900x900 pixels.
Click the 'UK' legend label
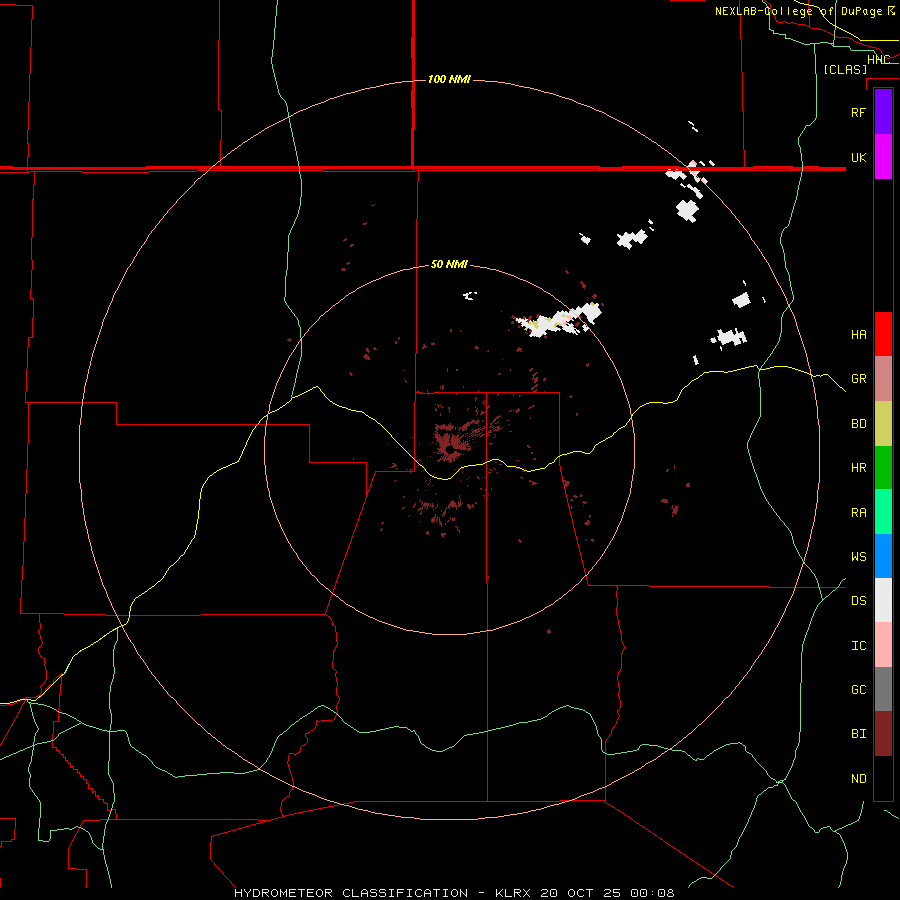[x=858, y=157]
